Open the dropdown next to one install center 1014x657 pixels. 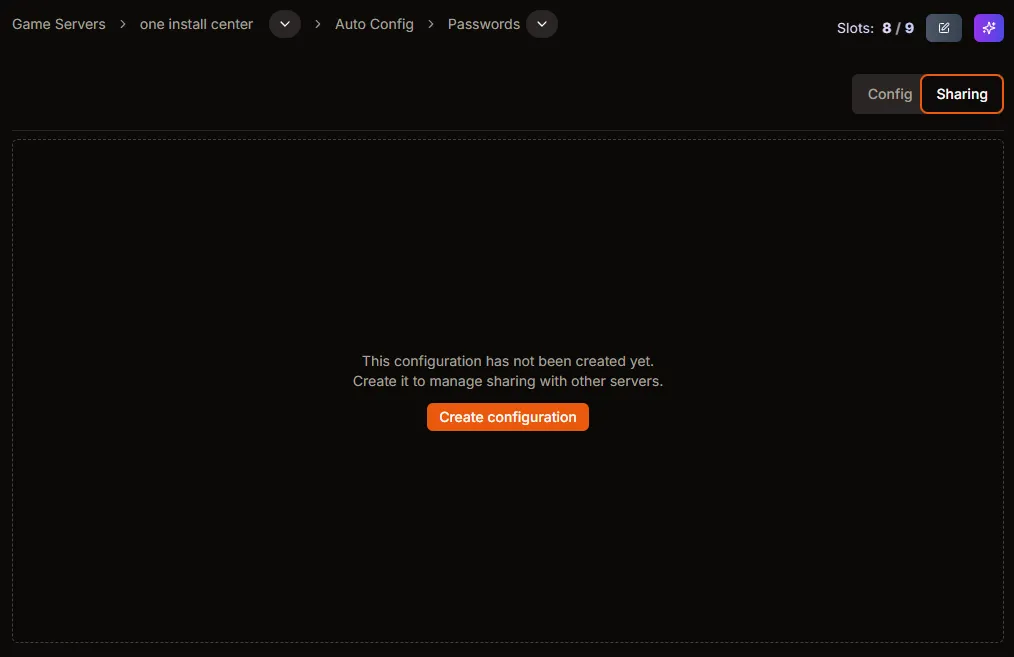point(285,24)
